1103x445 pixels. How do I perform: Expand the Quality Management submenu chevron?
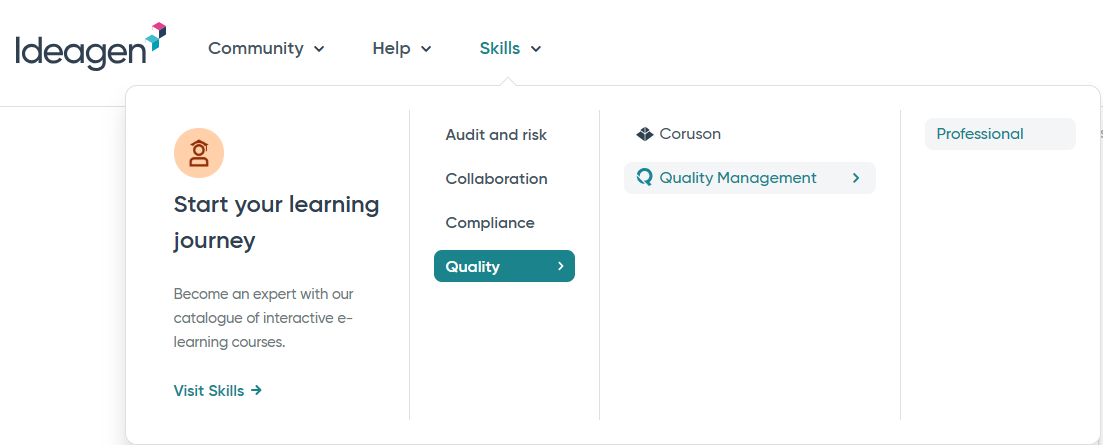(x=856, y=179)
